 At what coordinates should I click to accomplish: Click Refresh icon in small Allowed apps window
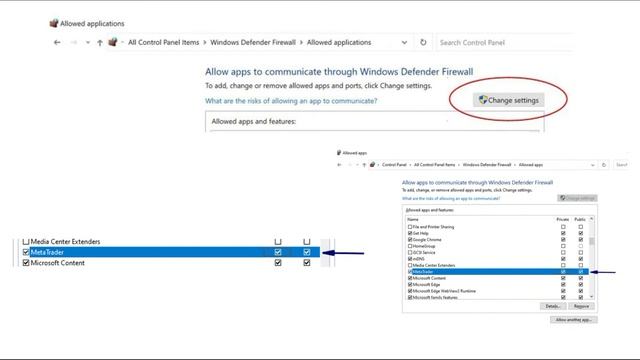pos(604,165)
